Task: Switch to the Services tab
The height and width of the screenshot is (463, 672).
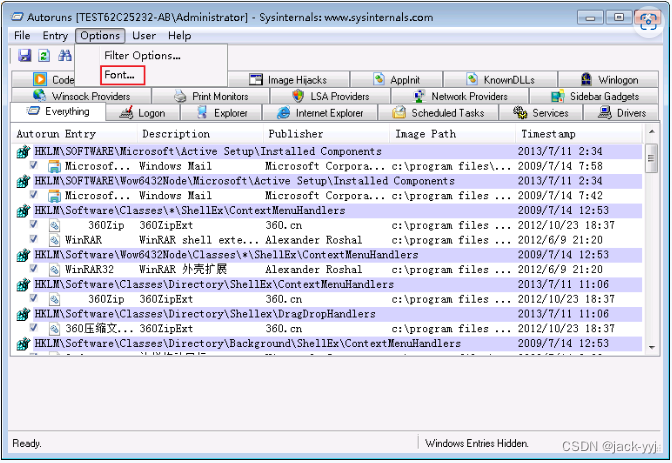Action: 540,113
